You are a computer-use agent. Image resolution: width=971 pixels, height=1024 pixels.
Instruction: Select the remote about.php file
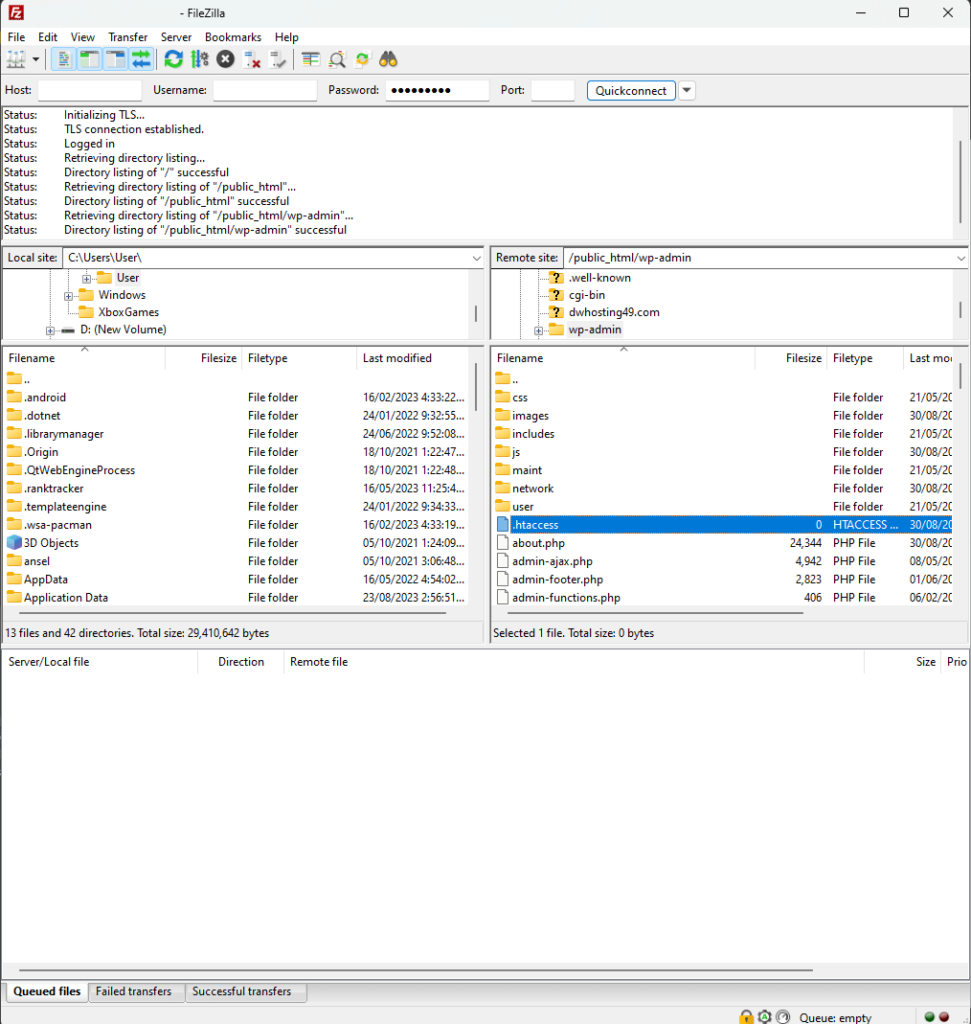pos(722,543)
